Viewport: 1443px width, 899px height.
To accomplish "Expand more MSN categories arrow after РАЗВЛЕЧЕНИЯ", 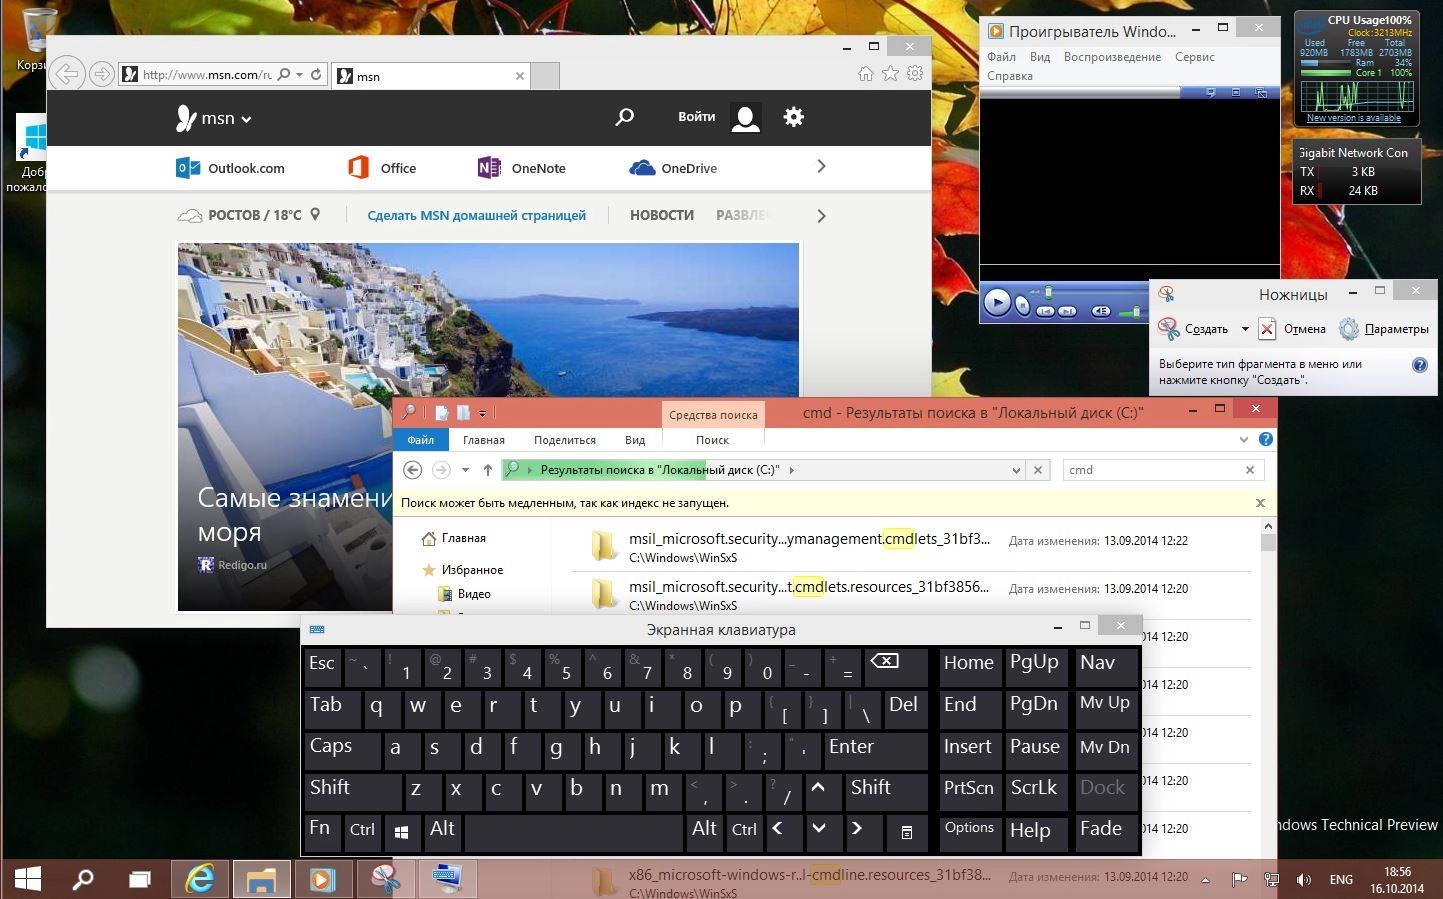I will (821, 216).
